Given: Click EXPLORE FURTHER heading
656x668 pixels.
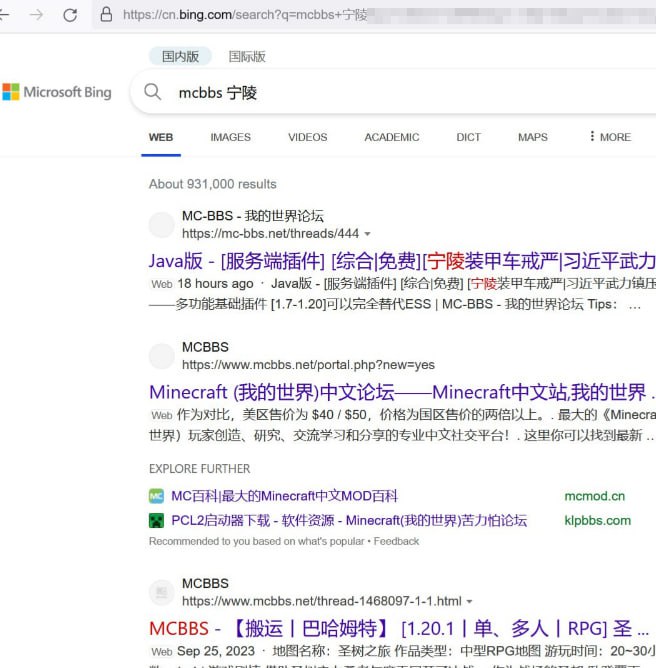Looking at the screenshot, I should coord(199,469).
